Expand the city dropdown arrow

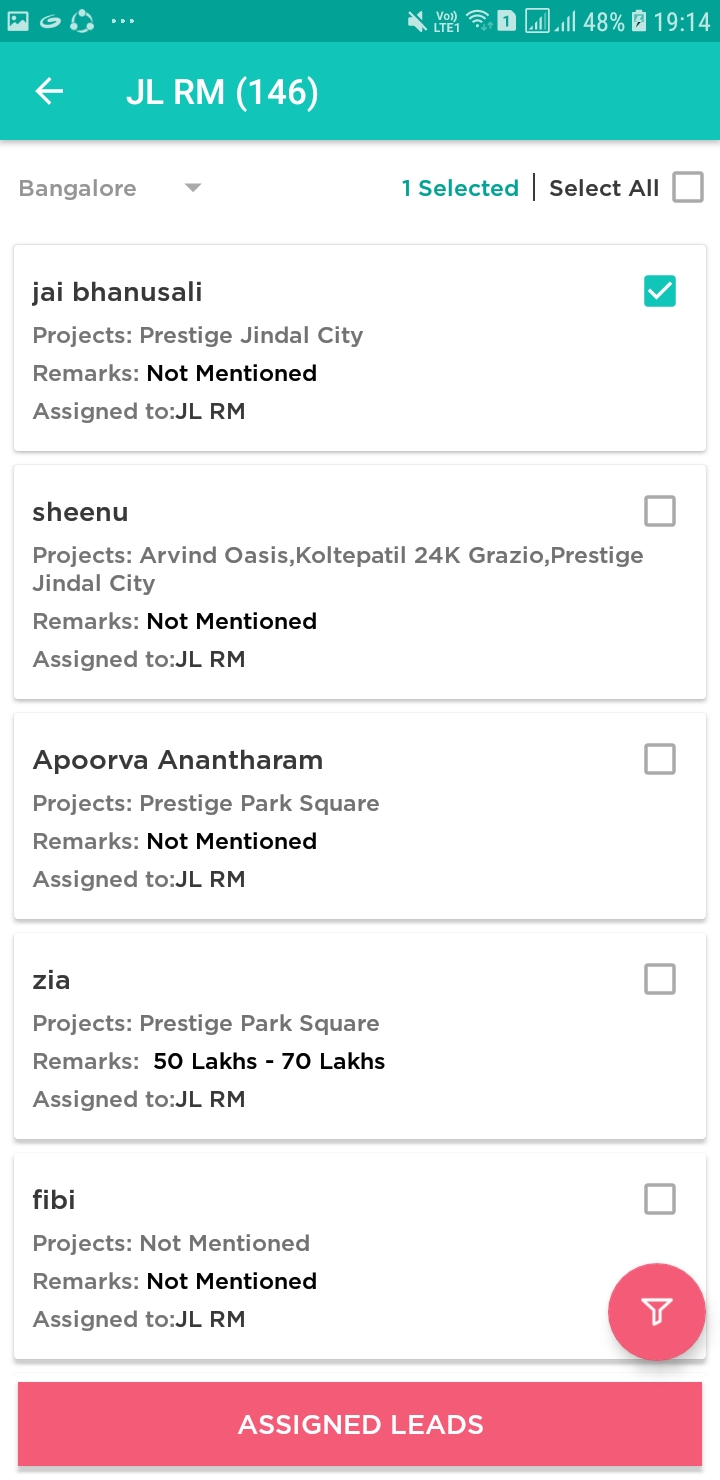[x=193, y=188]
